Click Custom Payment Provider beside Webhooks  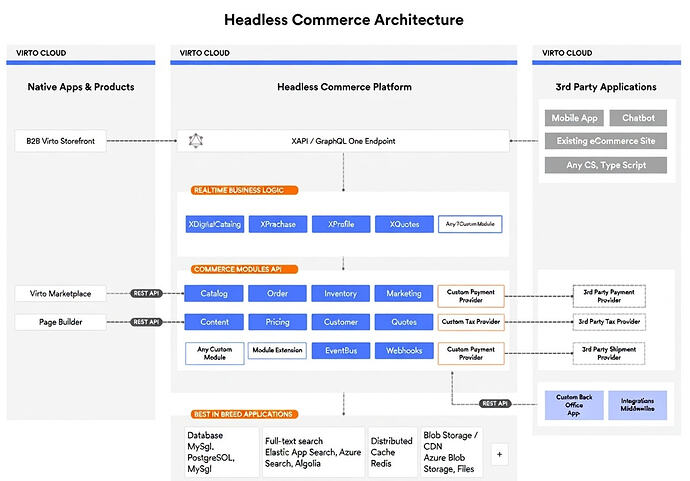point(471,353)
